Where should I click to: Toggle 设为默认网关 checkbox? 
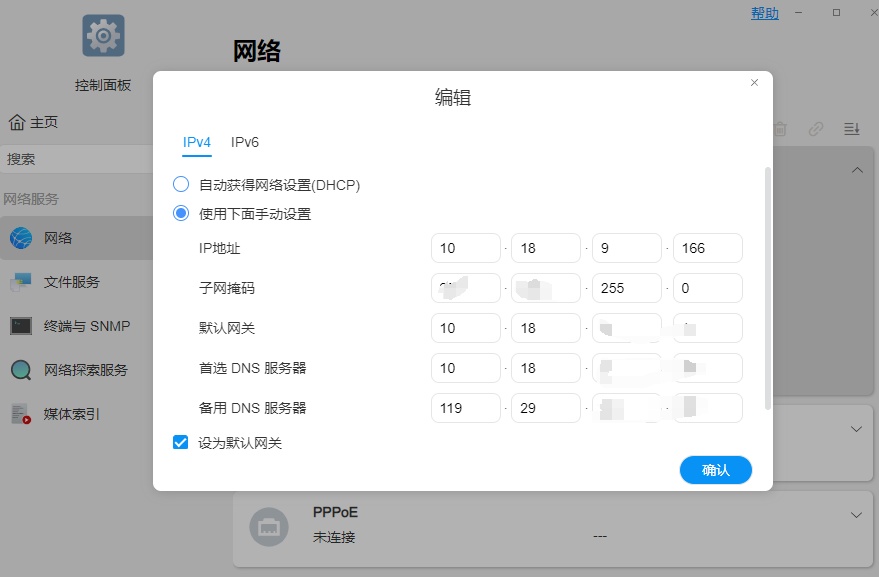181,442
